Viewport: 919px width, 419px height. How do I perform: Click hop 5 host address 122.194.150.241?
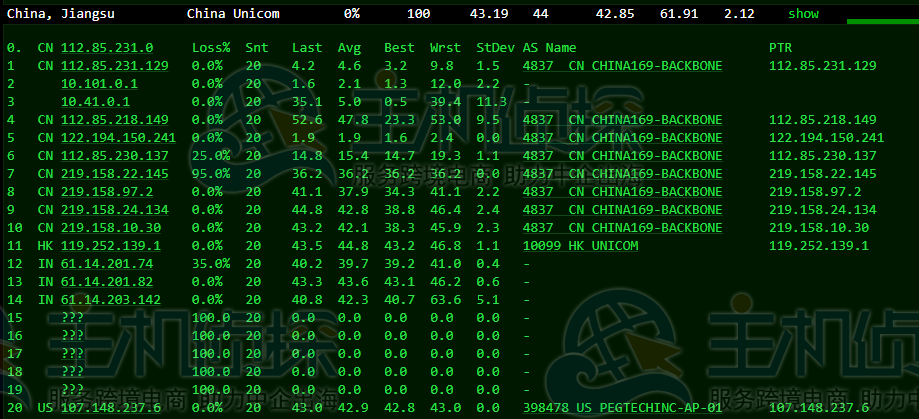118,138
